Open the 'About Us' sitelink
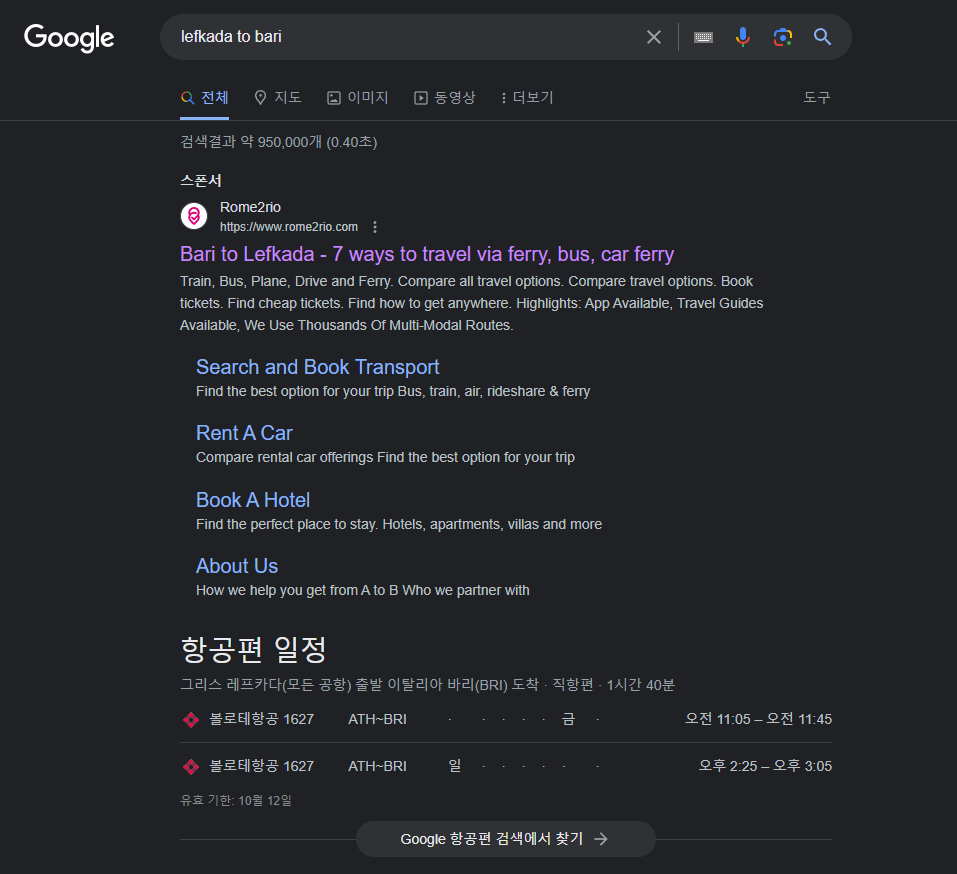 [237, 566]
